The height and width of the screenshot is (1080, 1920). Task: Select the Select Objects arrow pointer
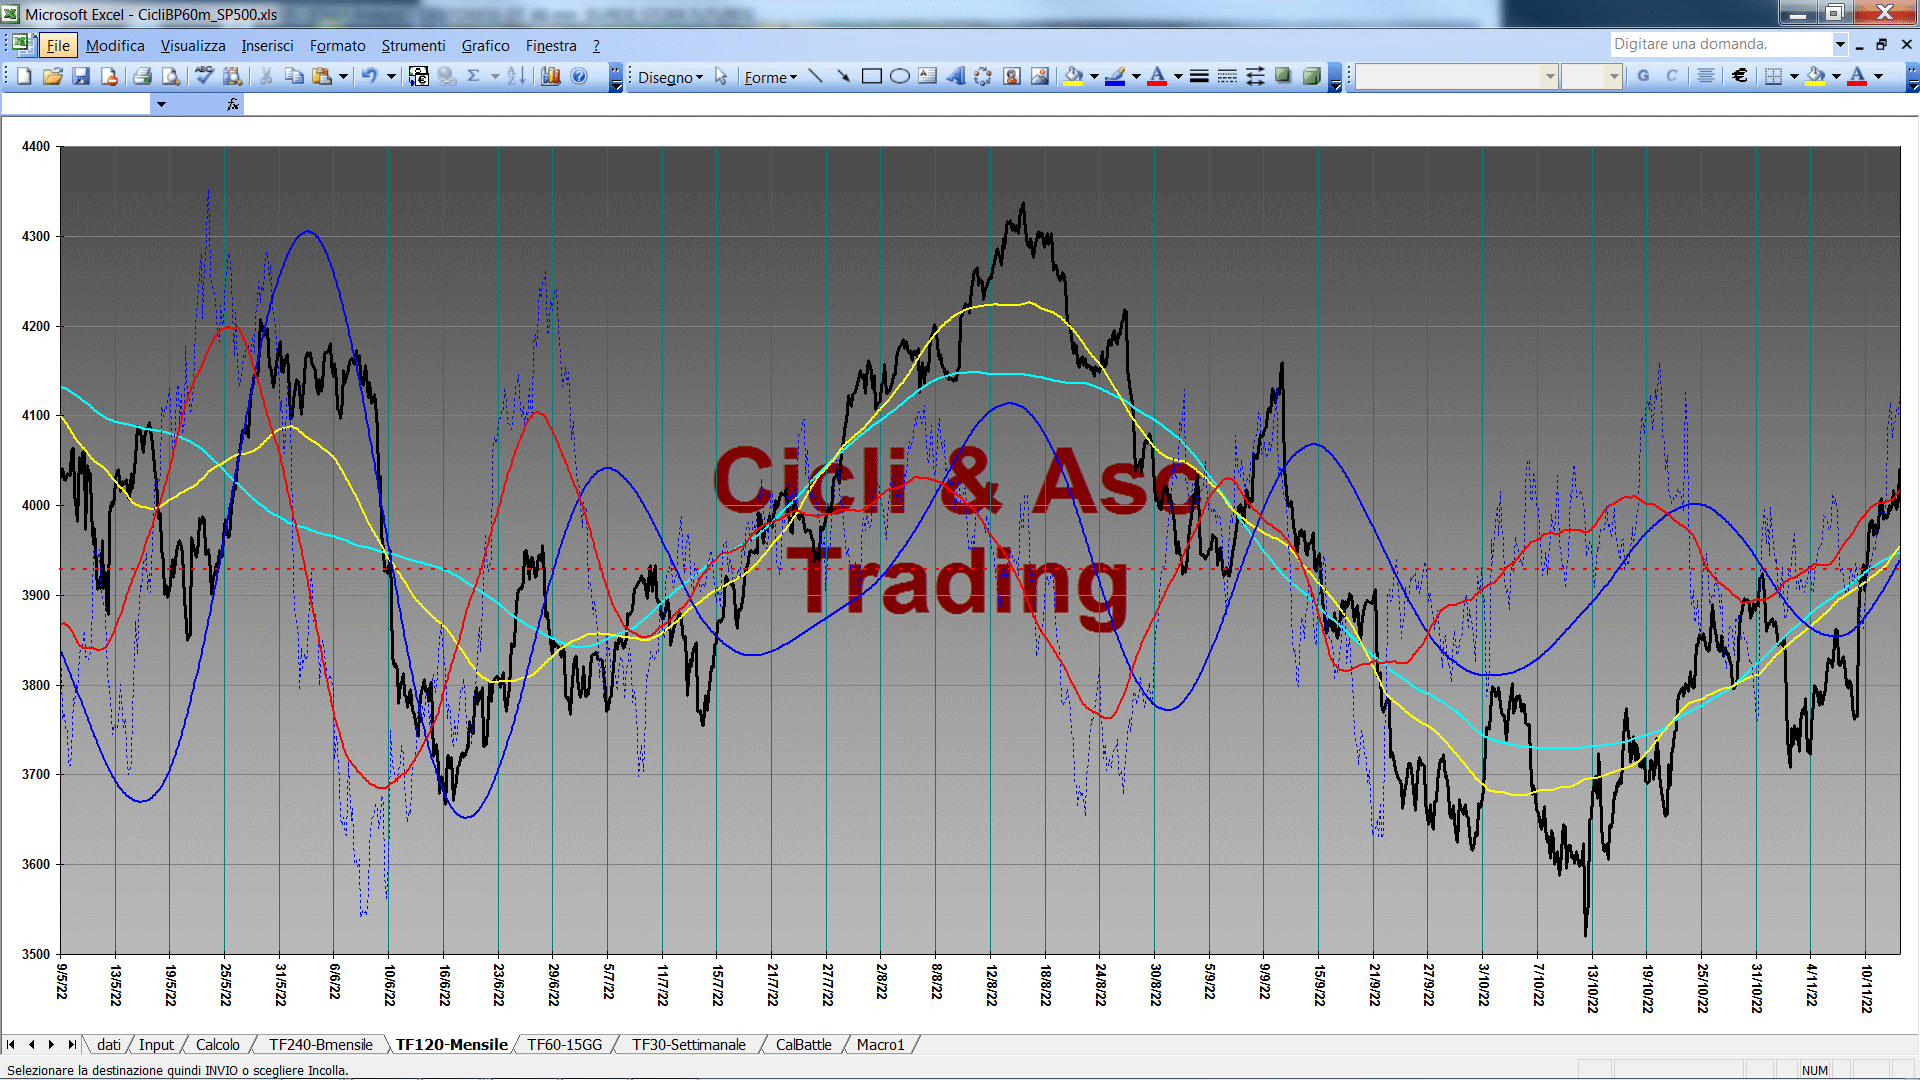[x=721, y=77]
